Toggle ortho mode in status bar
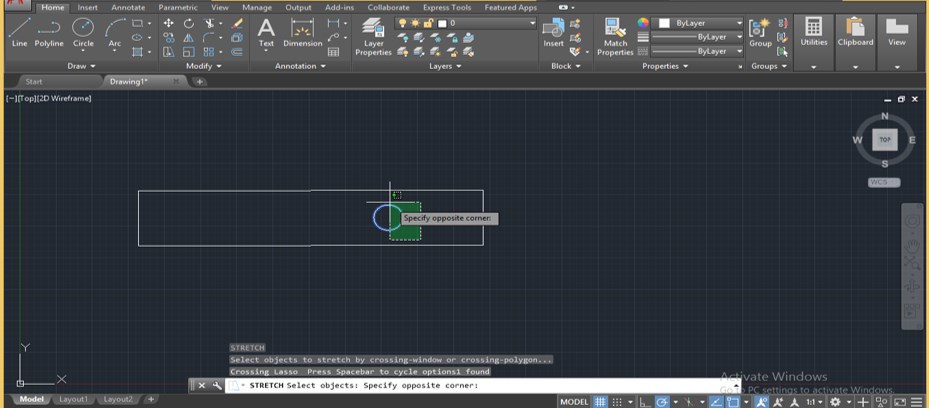The height and width of the screenshot is (408, 929). pos(645,402)
